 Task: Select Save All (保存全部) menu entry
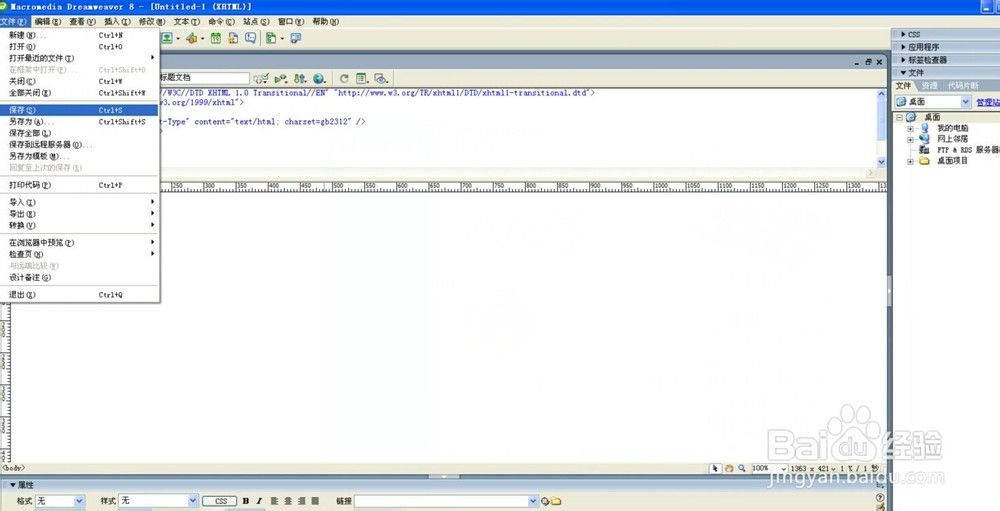(80, 133)
